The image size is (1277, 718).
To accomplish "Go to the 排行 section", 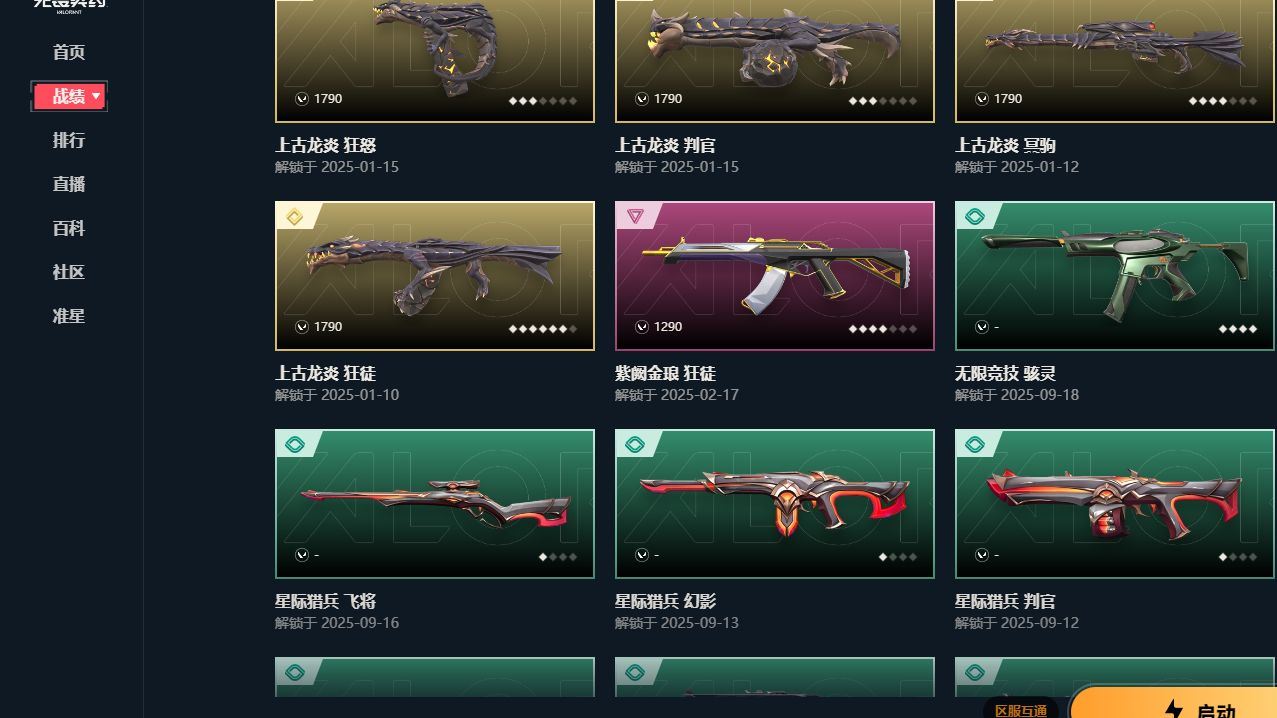I will tap(69, 140).
